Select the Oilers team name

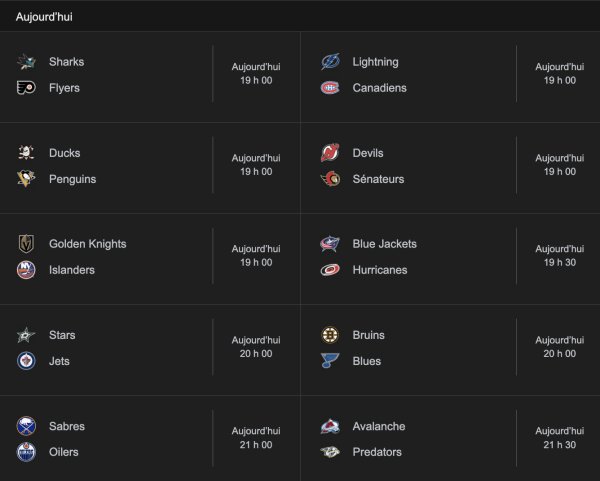[x=63, y=452]
